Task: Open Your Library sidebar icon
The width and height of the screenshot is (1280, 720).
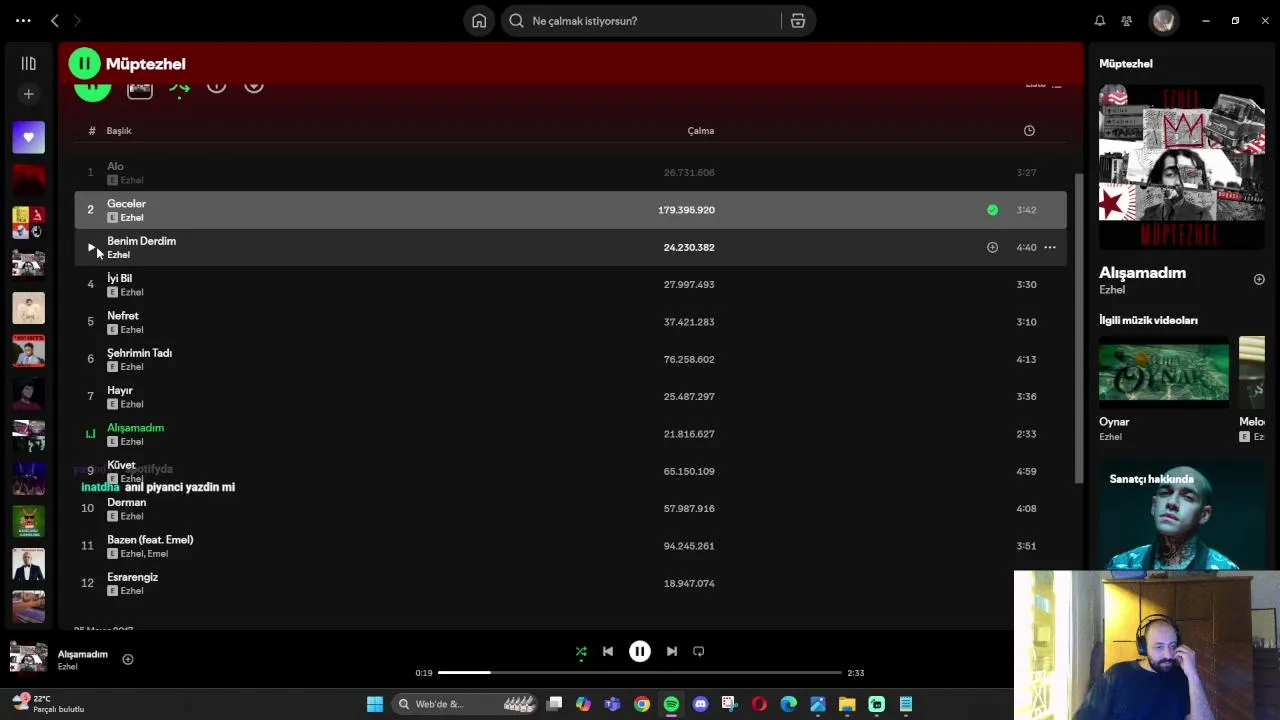Action: [29, 63]
